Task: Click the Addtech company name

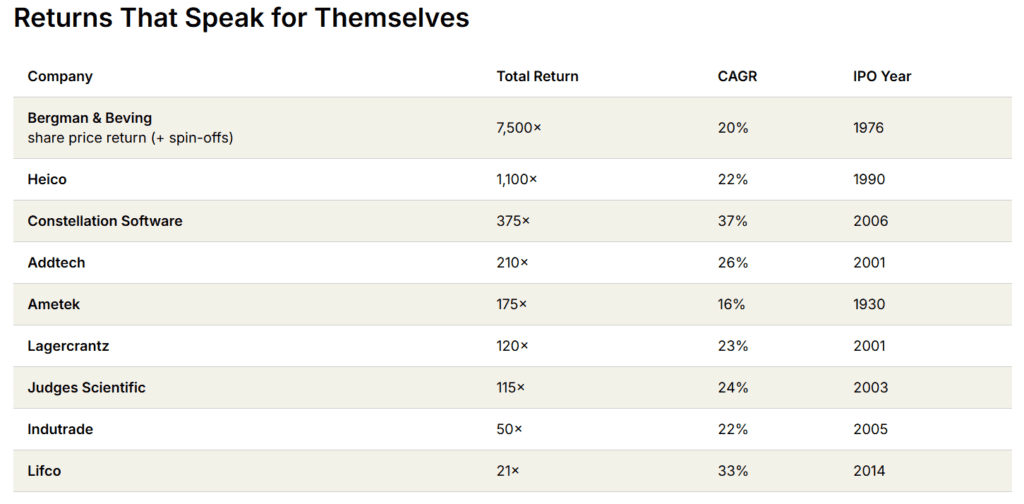Action: 56,263
